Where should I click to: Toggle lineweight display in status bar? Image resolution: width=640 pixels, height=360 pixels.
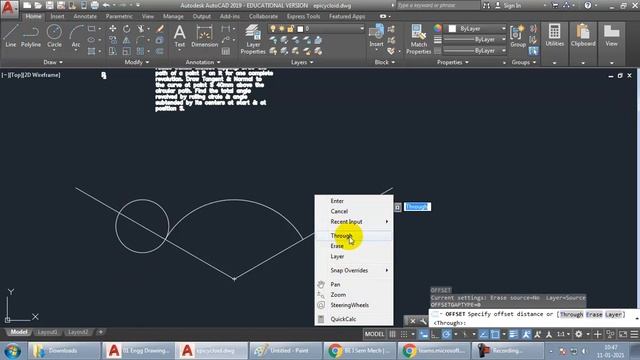(x=513, y=334)
